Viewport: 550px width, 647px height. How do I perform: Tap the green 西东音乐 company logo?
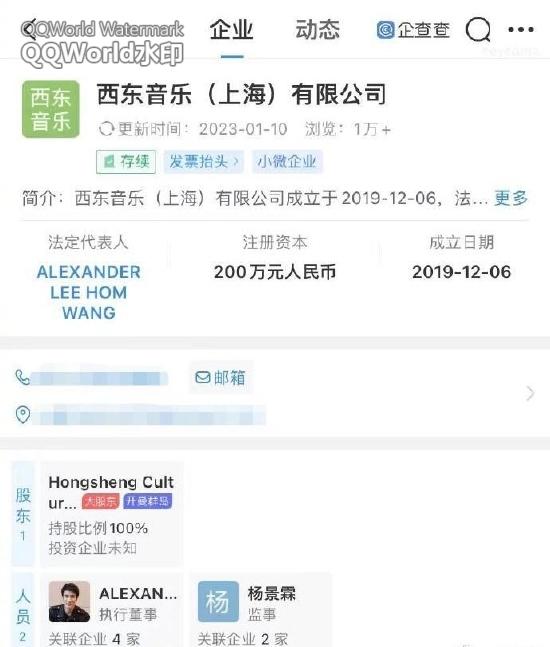[x=51, y=109]
